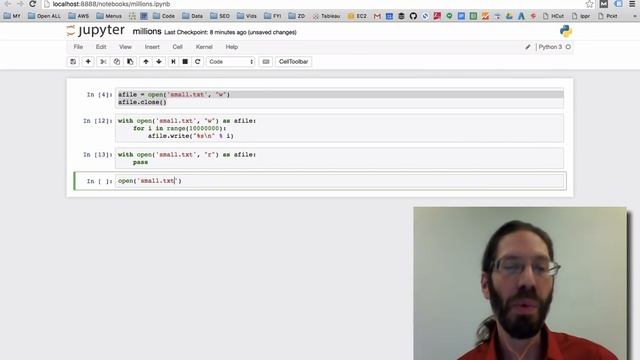Click inside the In [12] code cell

coord(340,128)
